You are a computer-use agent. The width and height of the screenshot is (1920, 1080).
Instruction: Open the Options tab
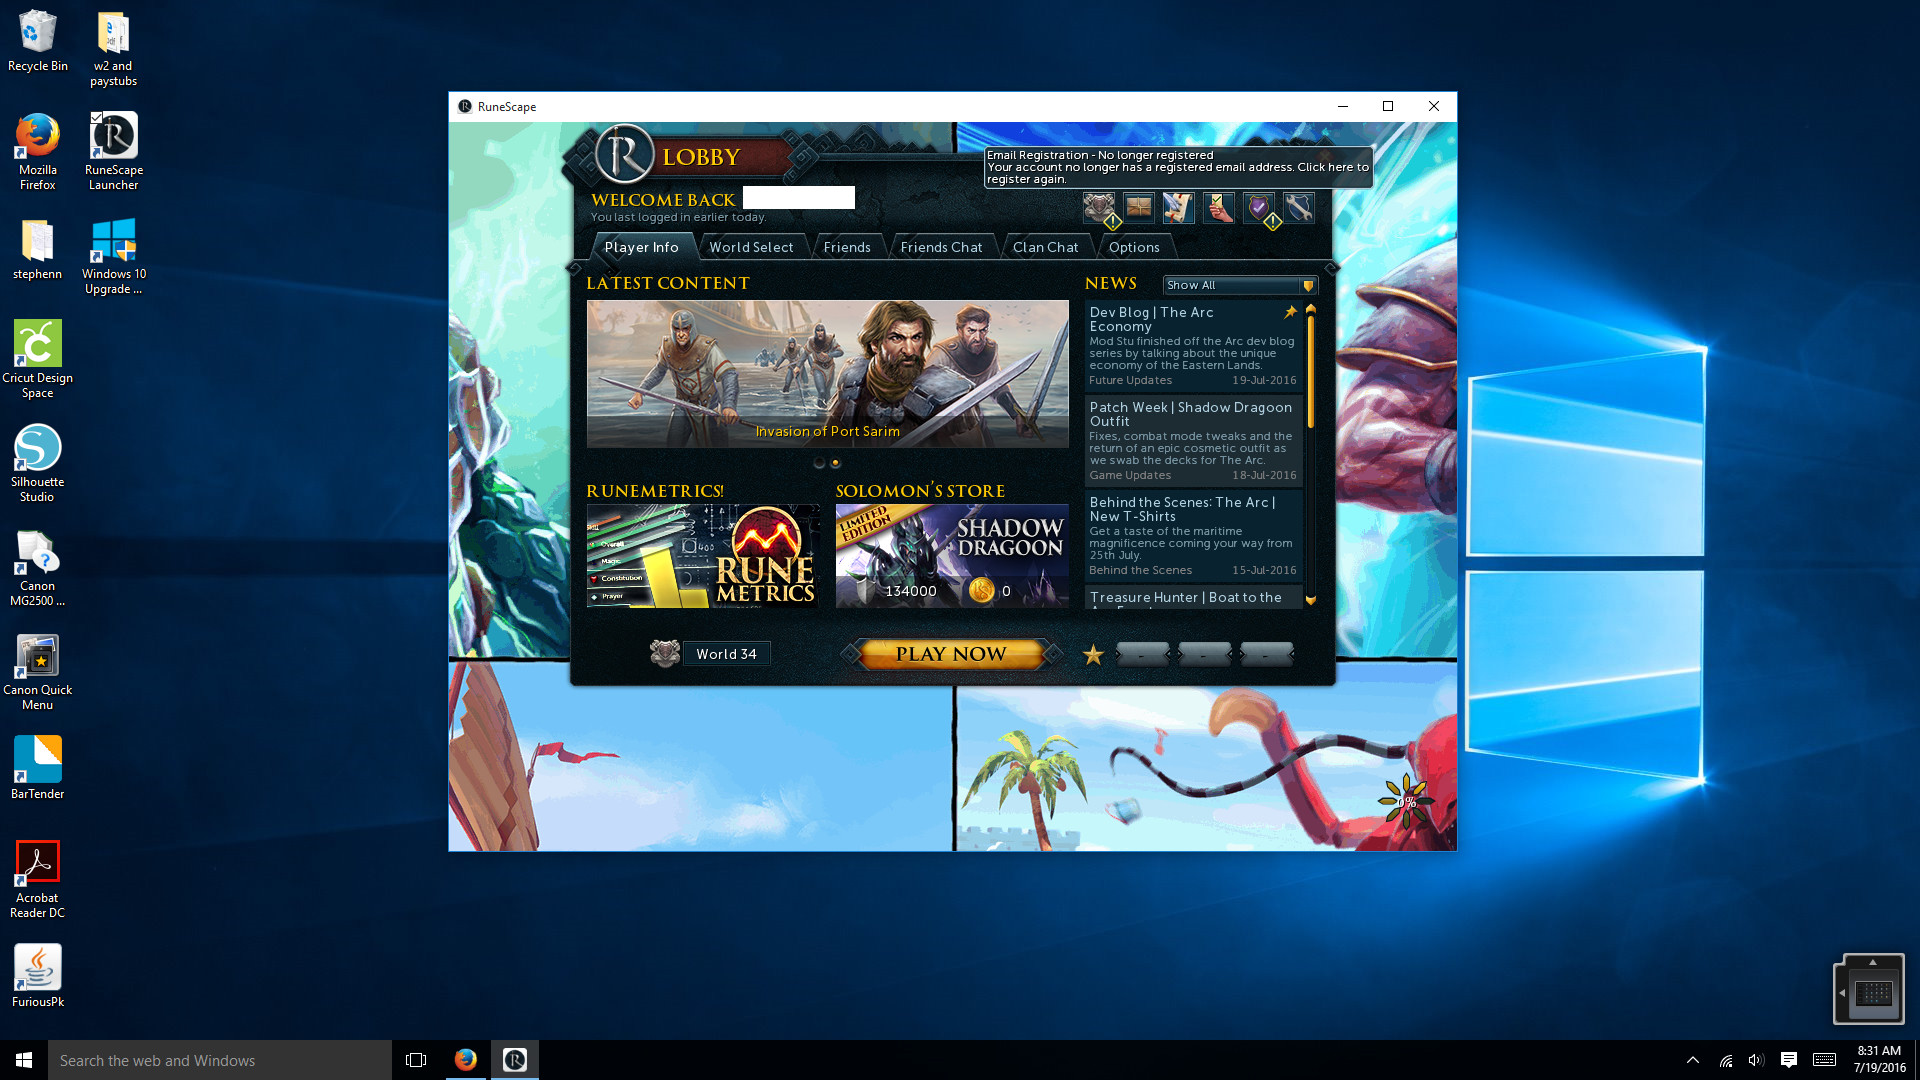click(1134, 247)
